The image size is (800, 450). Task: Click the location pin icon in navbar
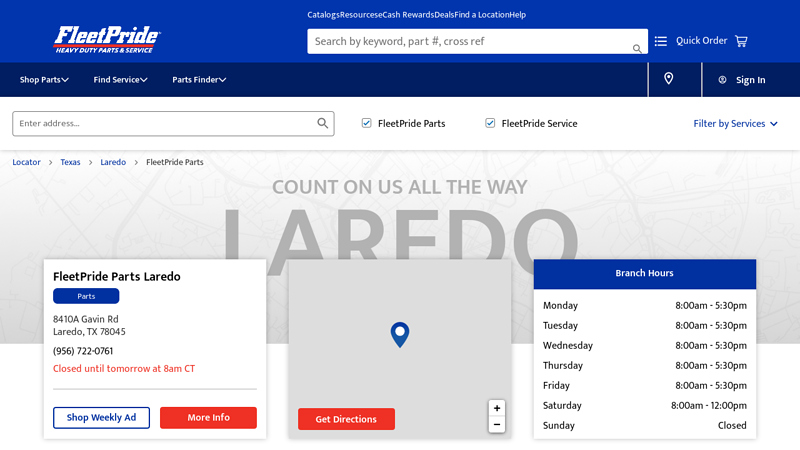(x=669, y=79)
